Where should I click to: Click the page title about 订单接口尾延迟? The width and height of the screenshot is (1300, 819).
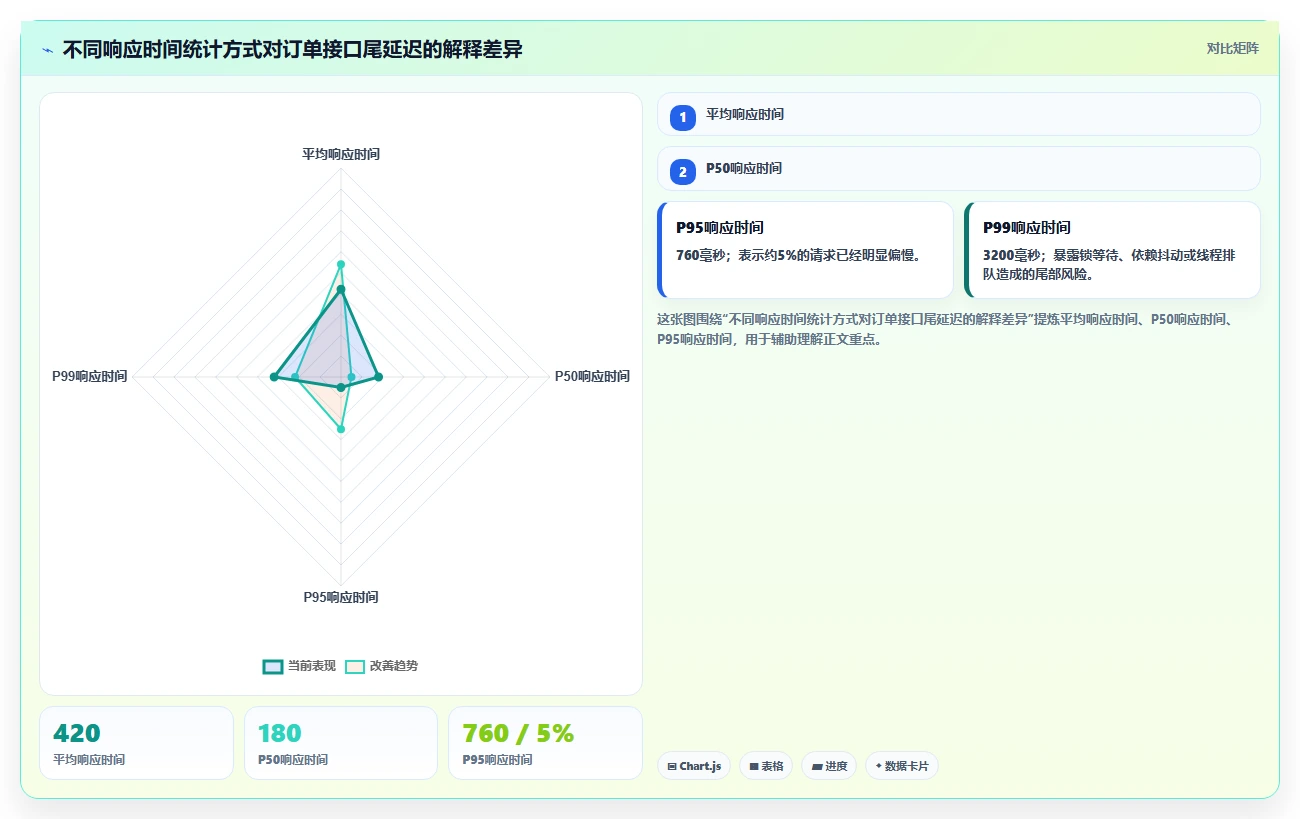click(x=292, y=49)
